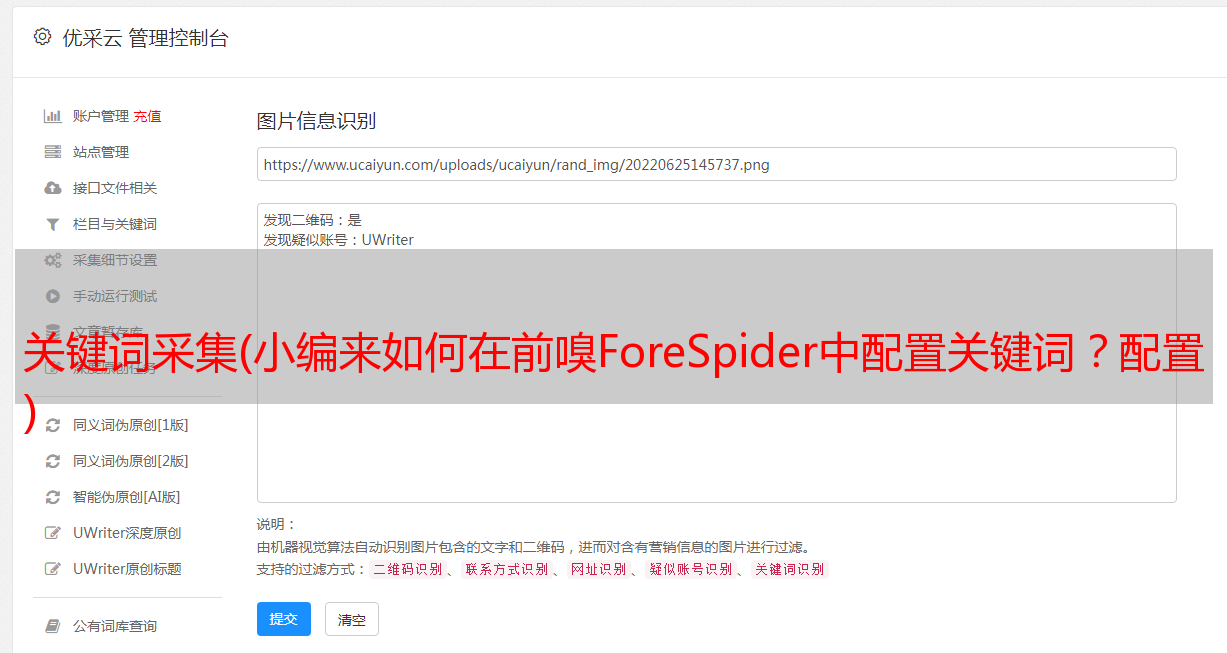Click the 二维码识别 filter tag
Screen dimensions: 1227x653
coord(407,569)
